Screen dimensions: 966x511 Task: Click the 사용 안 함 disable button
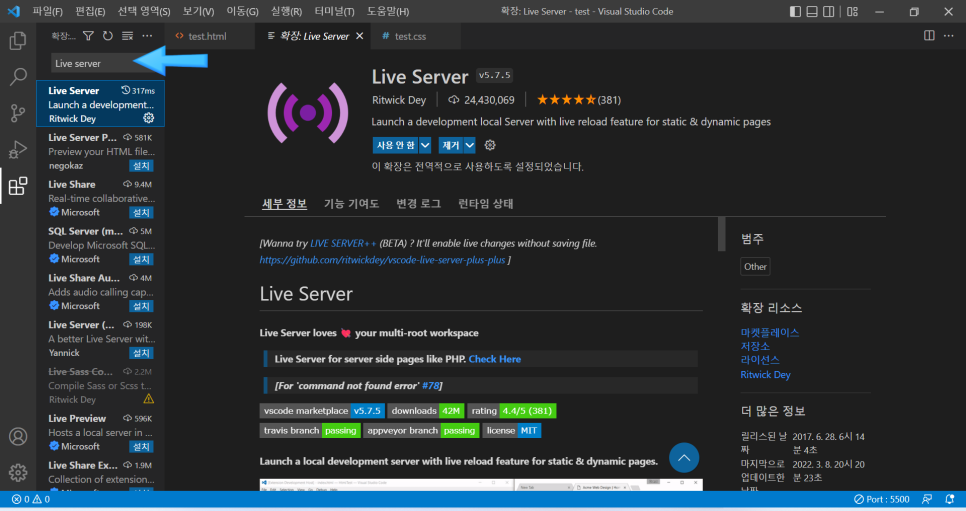coord(396,145)
